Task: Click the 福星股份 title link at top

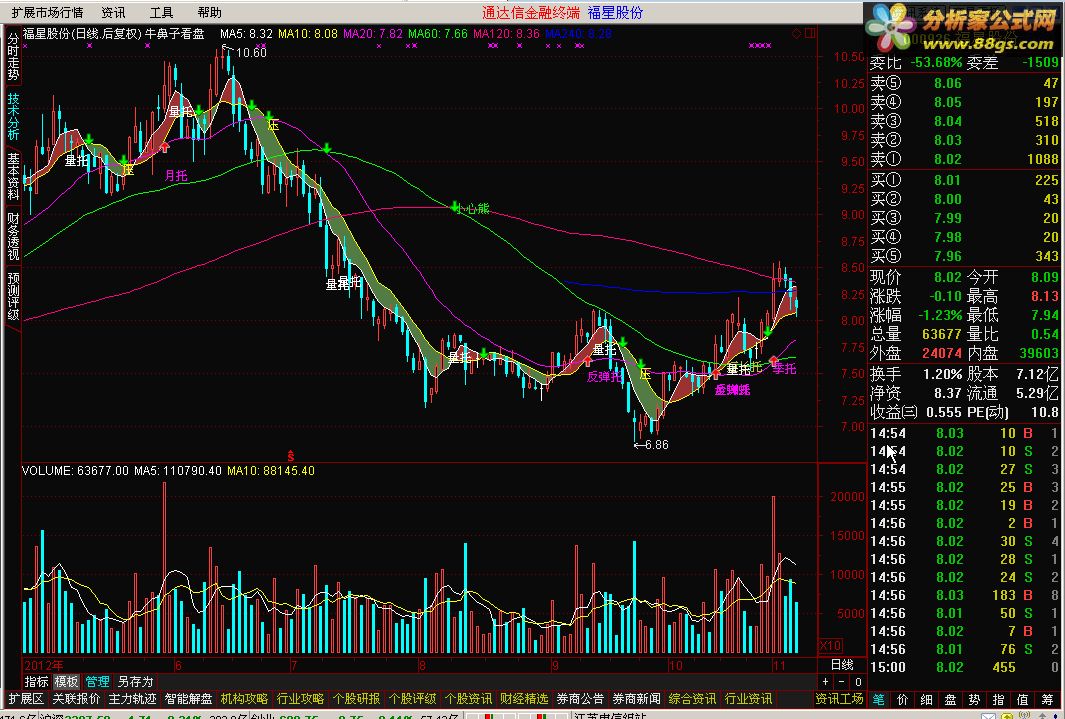Action: pyautogui.click(x=615, y=12)
